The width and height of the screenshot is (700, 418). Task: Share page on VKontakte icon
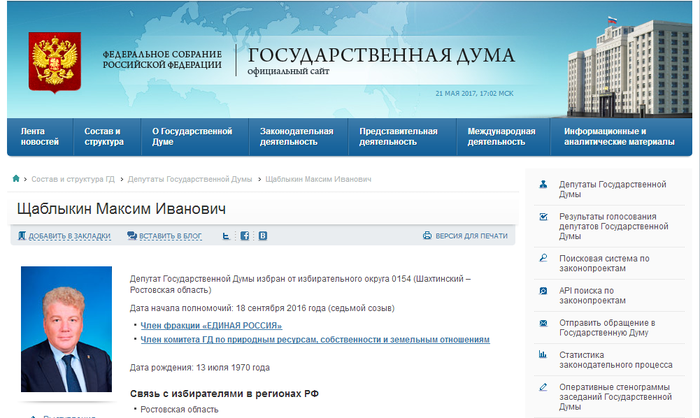click(x=263, y=236)
